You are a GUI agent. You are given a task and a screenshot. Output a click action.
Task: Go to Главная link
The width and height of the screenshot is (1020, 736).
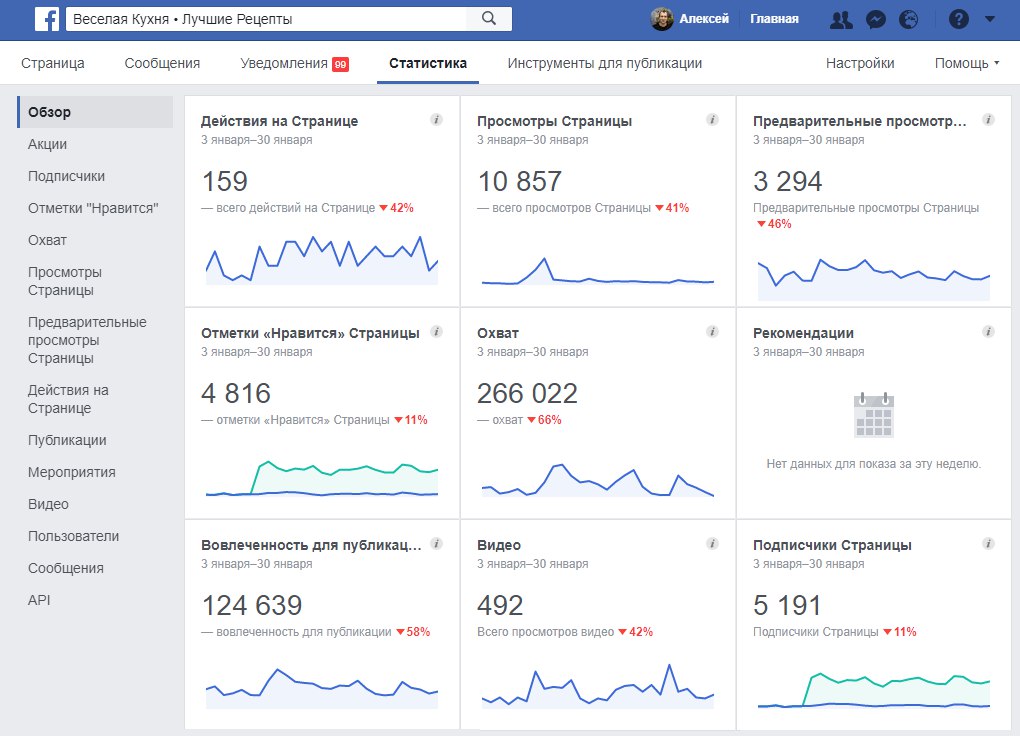tap(774, 19)
